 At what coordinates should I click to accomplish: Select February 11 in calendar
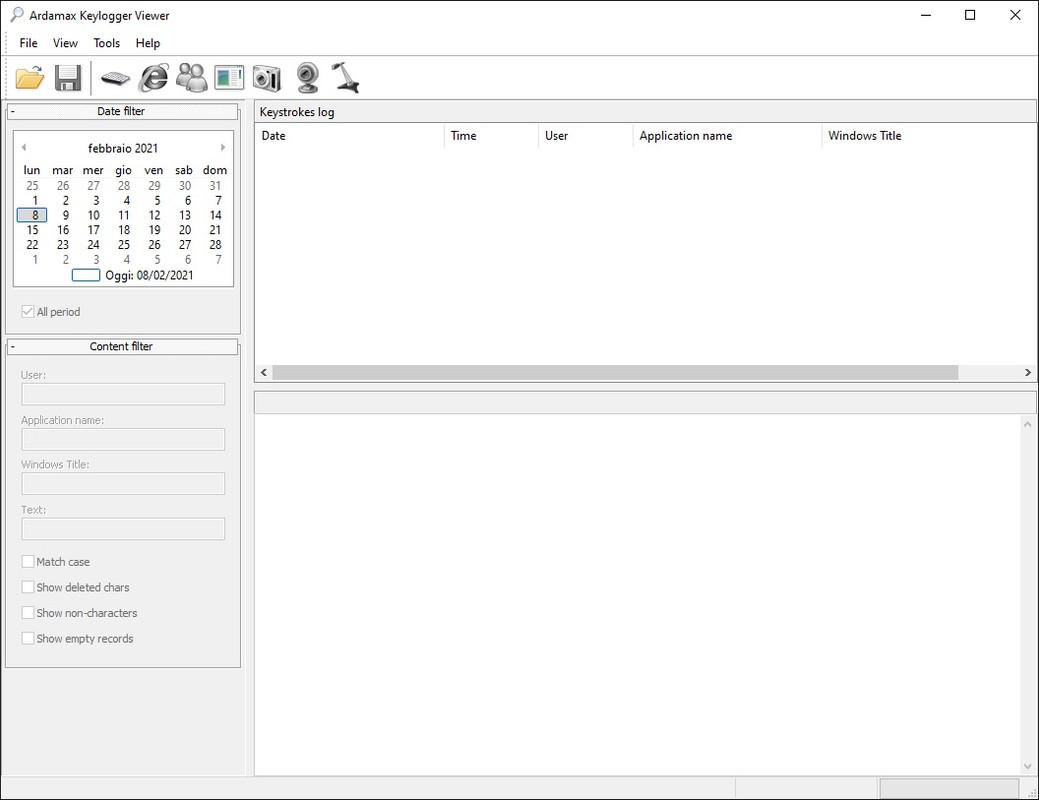pyautogui.click(x=124, y=215)
